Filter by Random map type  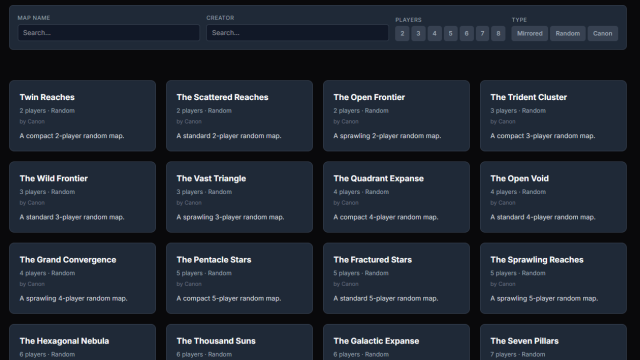pos(568,33)
